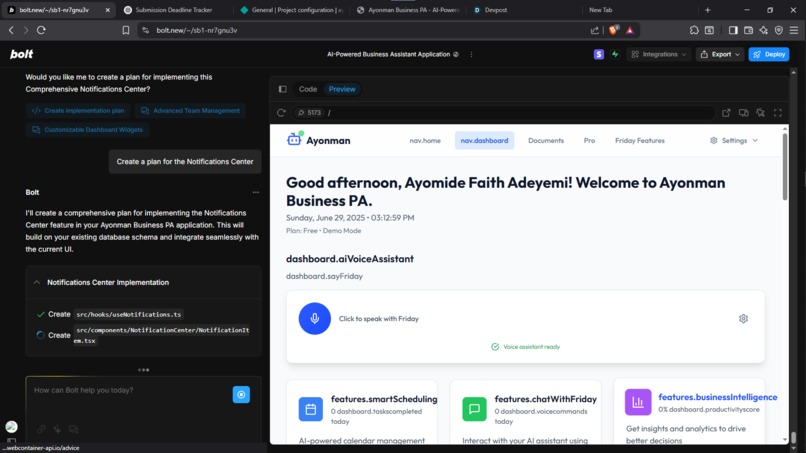
Task: Click the user avatar at the bottom left
Action: 11,426
